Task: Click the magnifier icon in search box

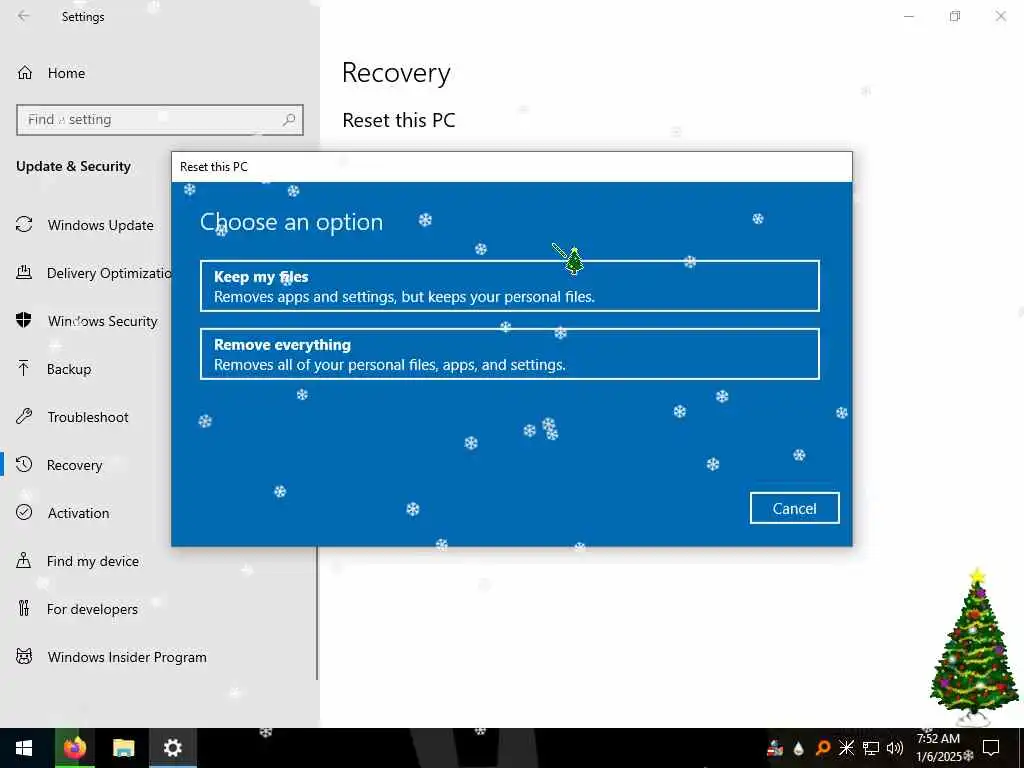Action: (289, 120)
